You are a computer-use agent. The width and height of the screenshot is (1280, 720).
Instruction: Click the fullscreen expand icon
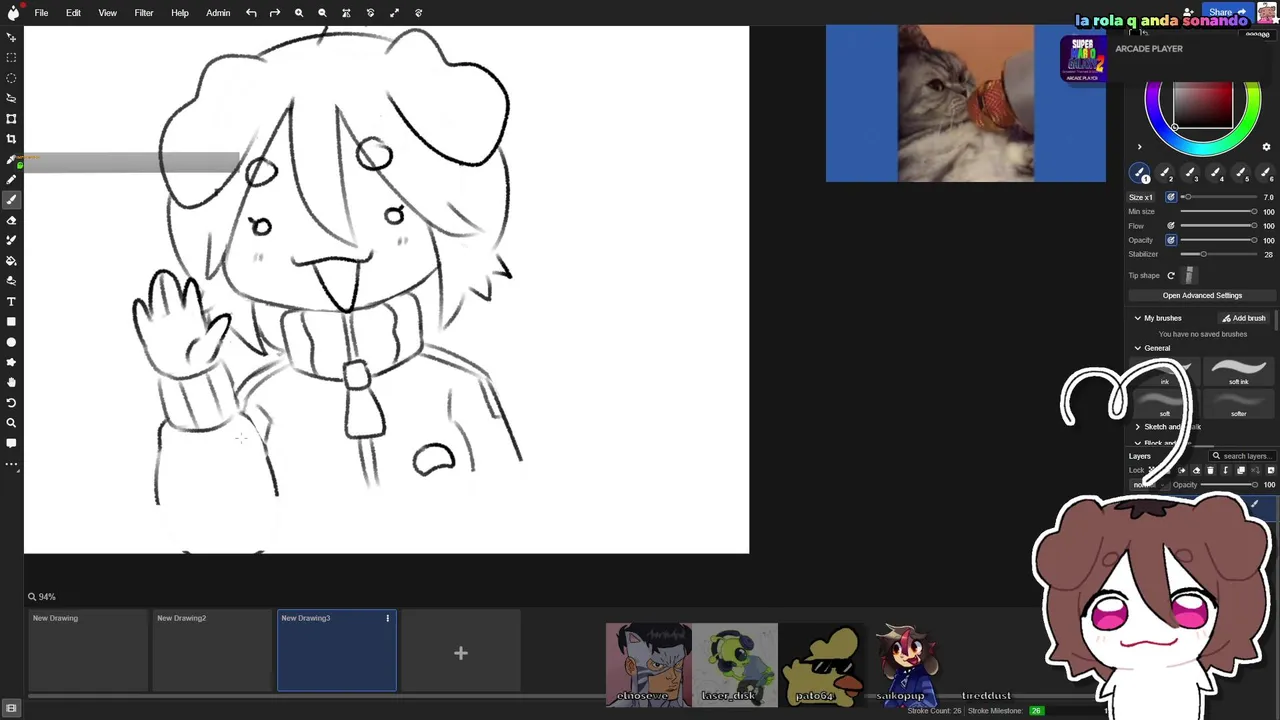(x=394, y=13)
